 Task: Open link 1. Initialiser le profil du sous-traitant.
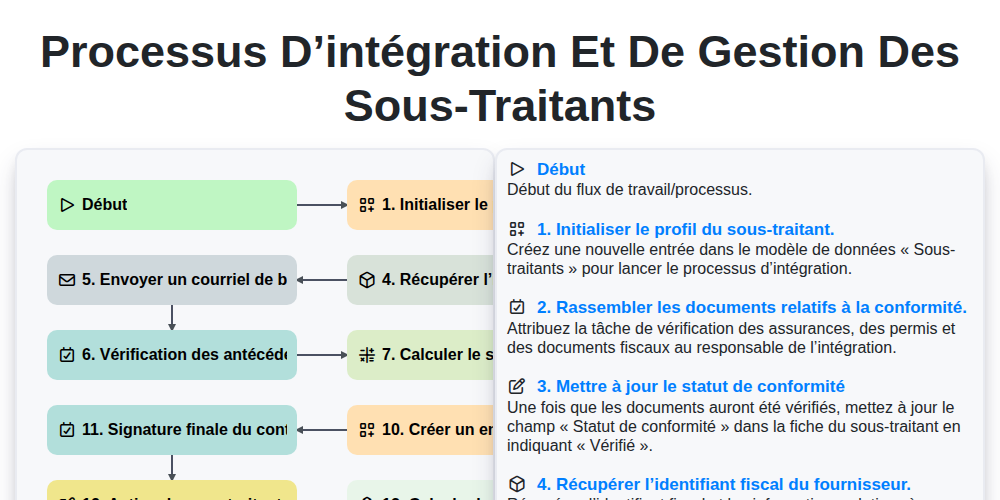tap(686, 229)
